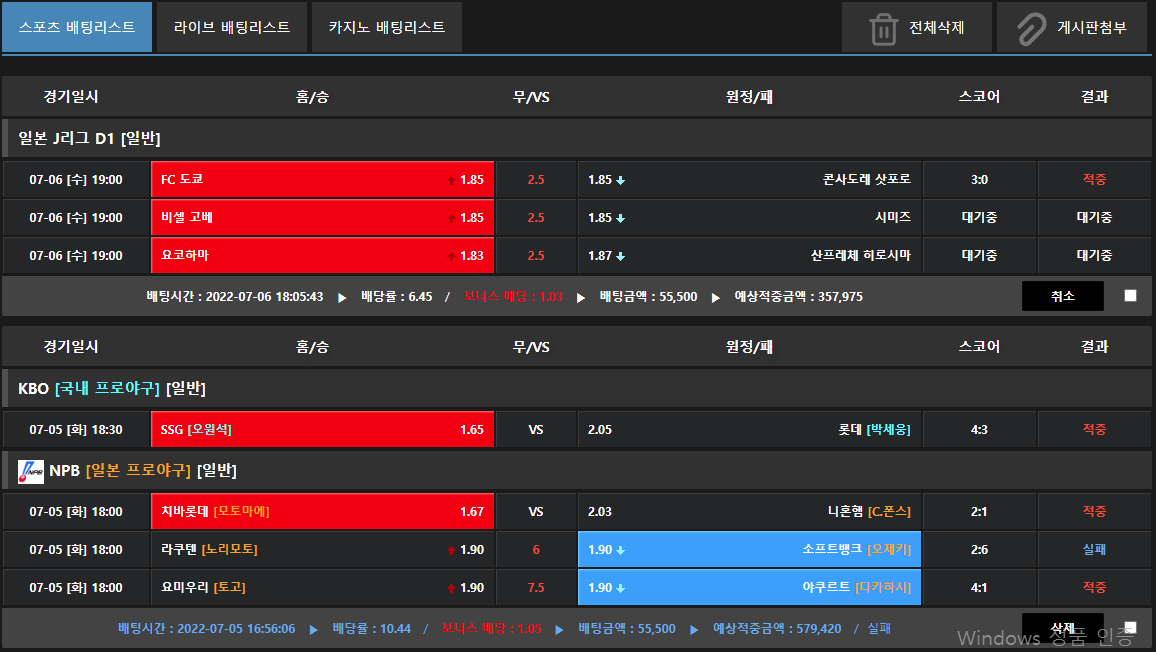Click the paperclip icon for 게시판첨부
Screen dimensions: 1156x652
[x=1030, y=28]
